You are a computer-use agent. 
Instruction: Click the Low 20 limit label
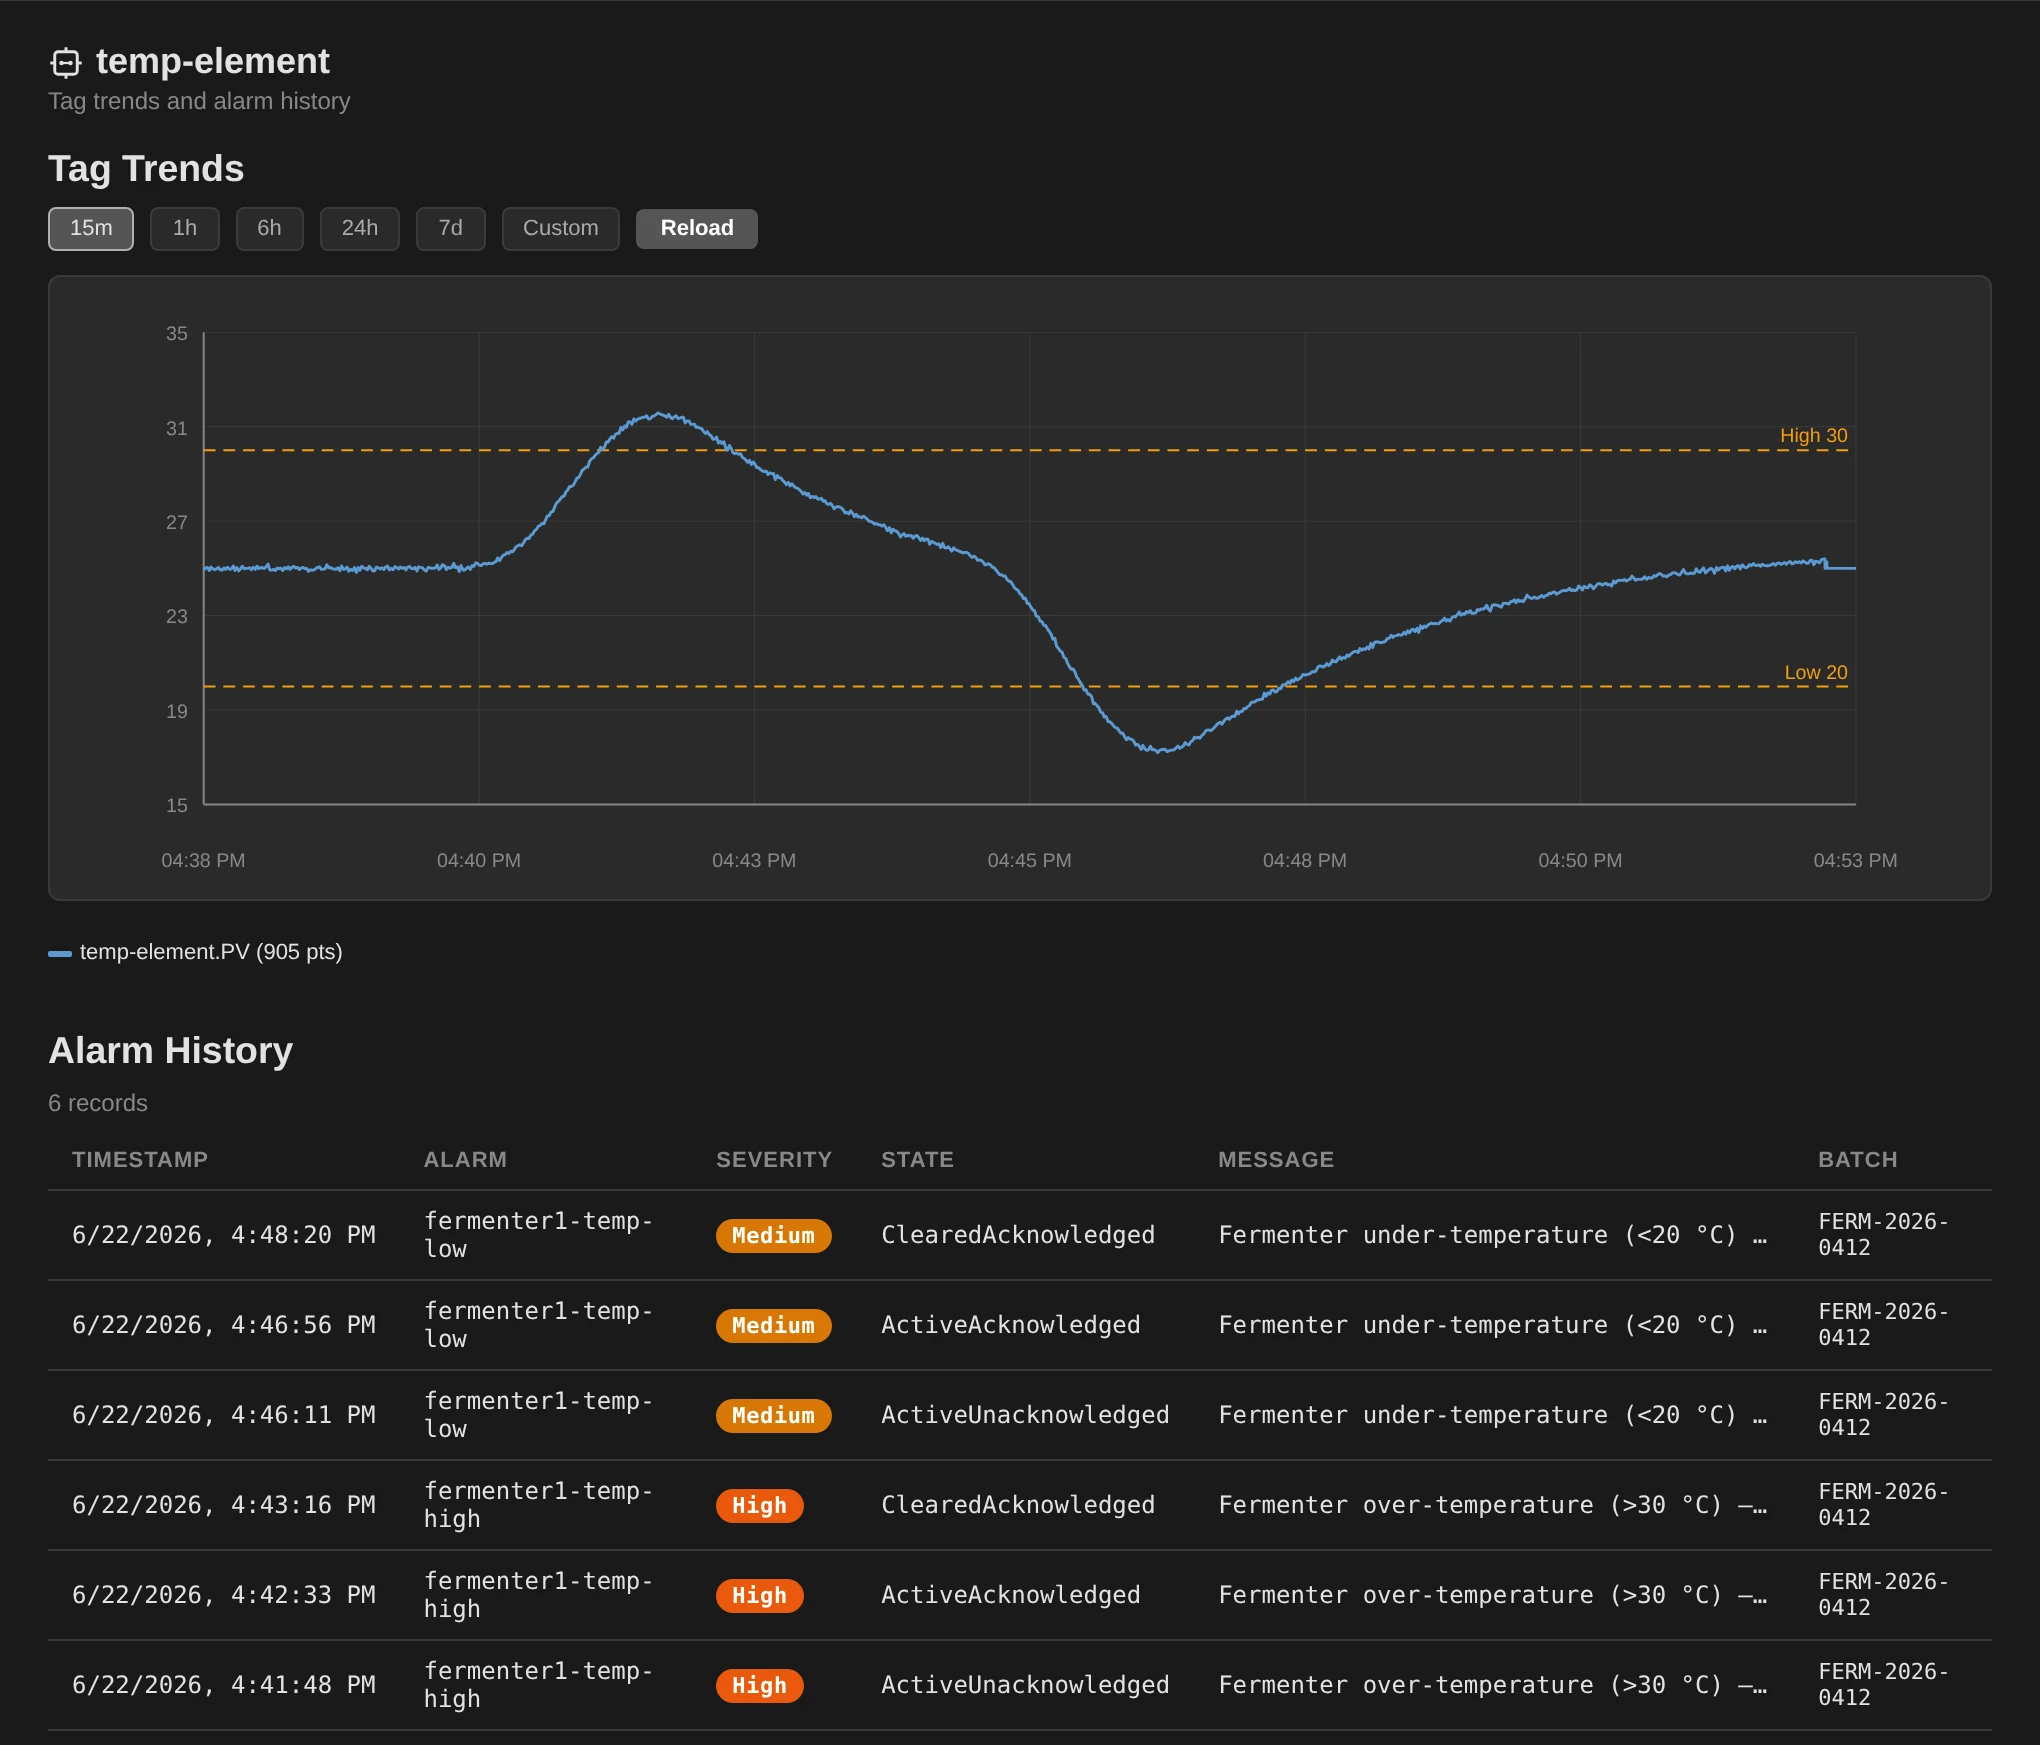pos(1815,673)
